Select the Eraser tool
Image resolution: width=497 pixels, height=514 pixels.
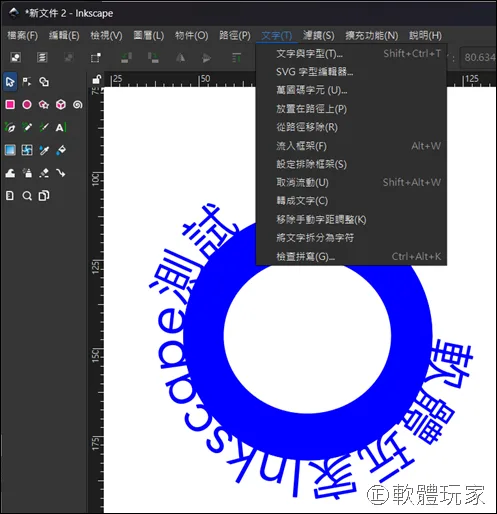click(44, 173)
